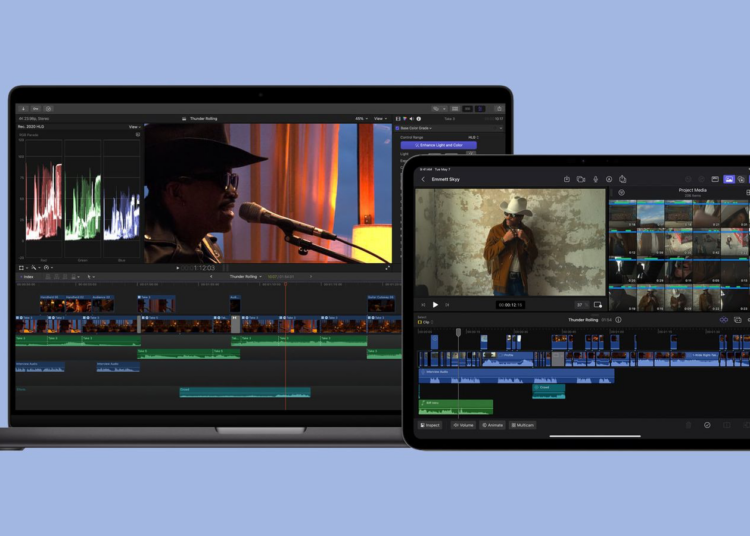Screen dimensions: 750x536
Task: Click the Index button in Mac timeline
Action: (x=27, y=276)
